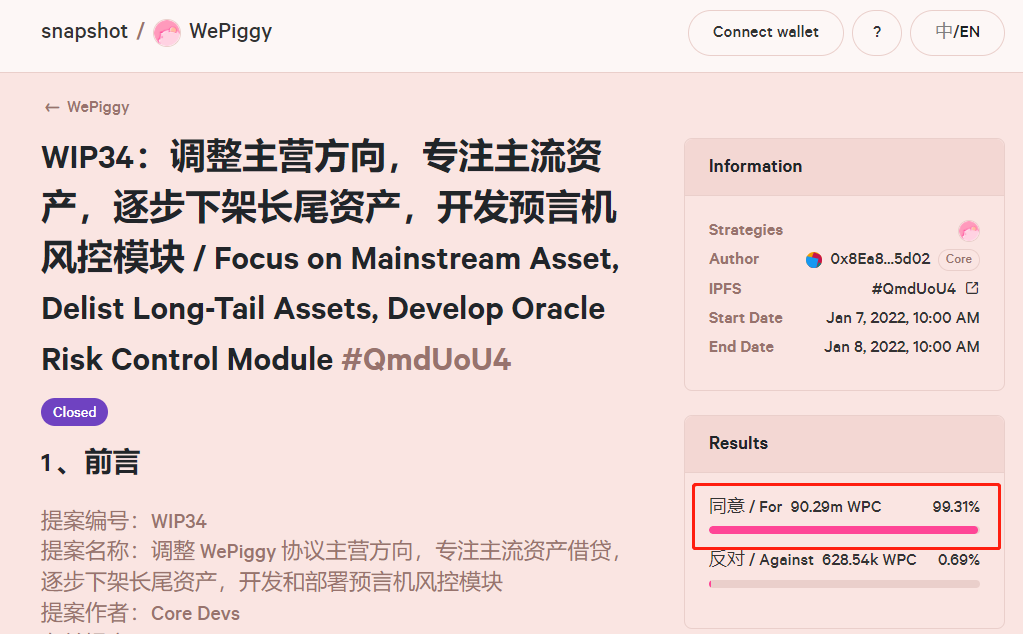The height and width of the screenshot is (634, 1023).
Task: Click the Core badge next to author
Action: coord(958,259)
